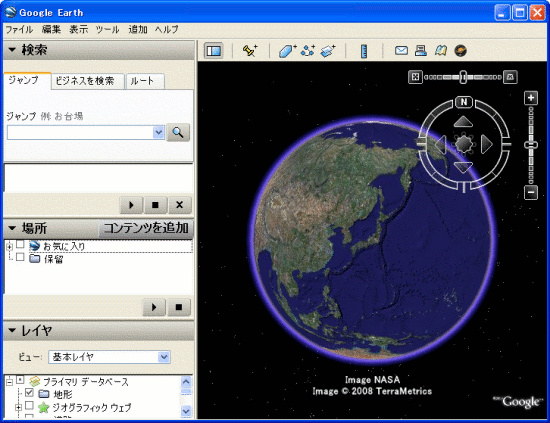This screenshot has height=423, width=550.
Task: Collapse the 検索 panel
Action: [x=12, y=49]
